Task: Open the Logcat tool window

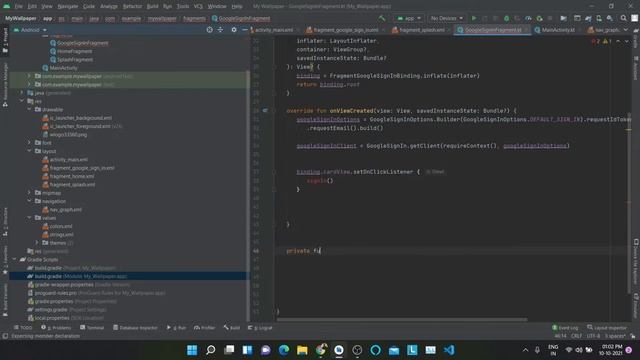Action: [x=260, y=327]
